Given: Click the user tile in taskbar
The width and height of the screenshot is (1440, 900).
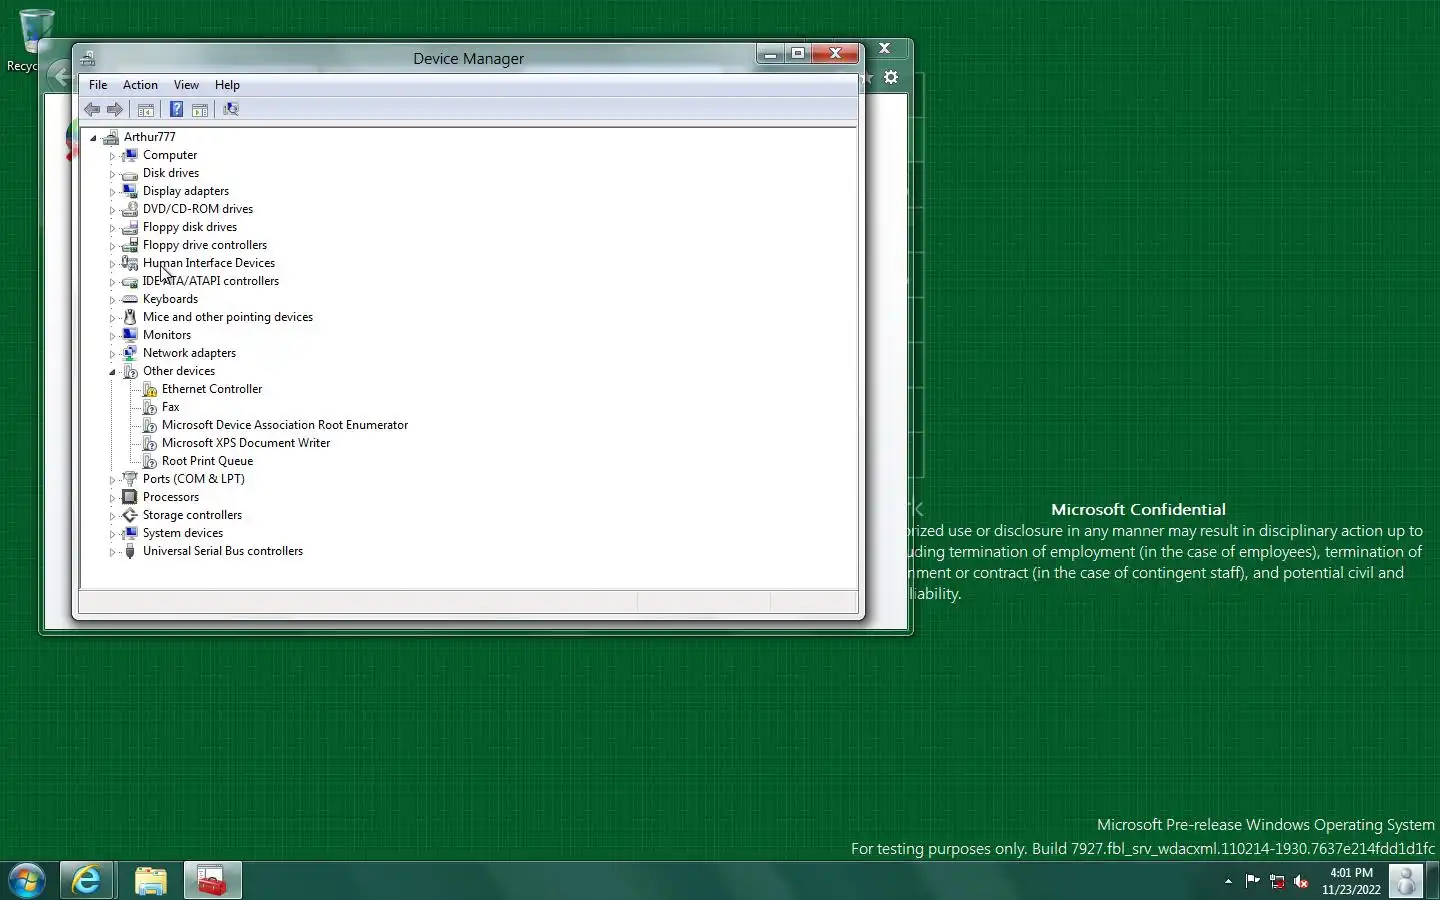Looking at the screenshot, I should [1406, 881].
